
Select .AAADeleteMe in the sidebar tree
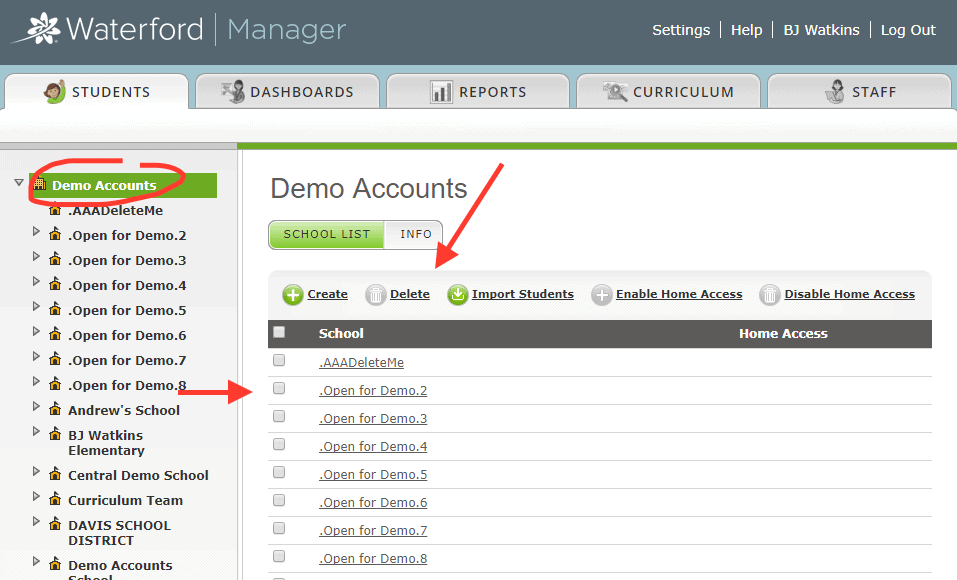pos(115,211)
